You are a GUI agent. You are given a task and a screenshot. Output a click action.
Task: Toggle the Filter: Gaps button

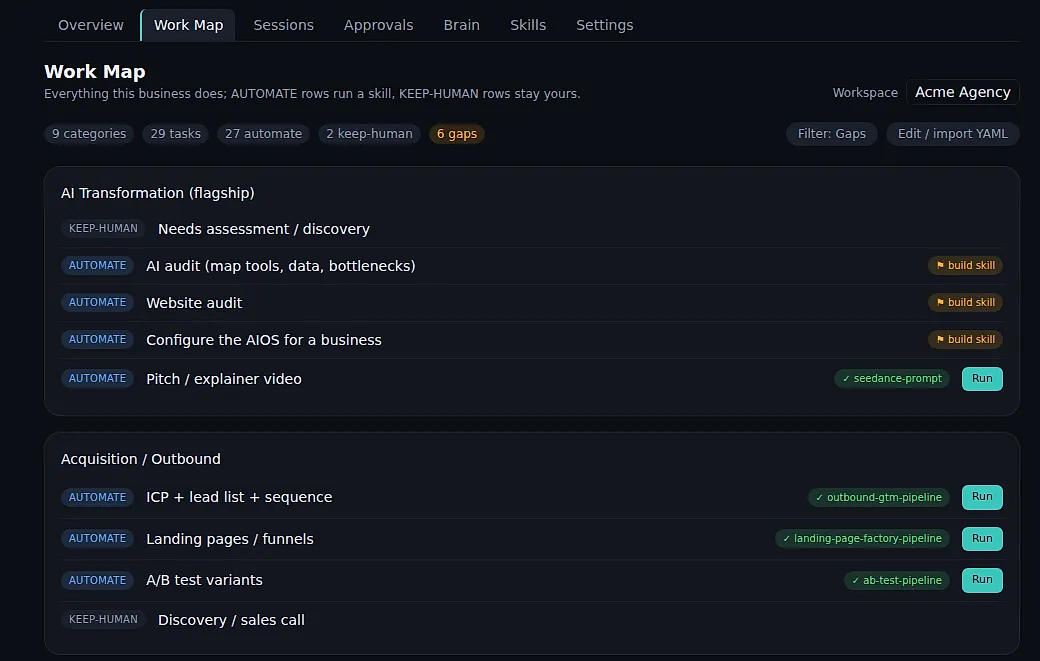click(x=831, y=134)
